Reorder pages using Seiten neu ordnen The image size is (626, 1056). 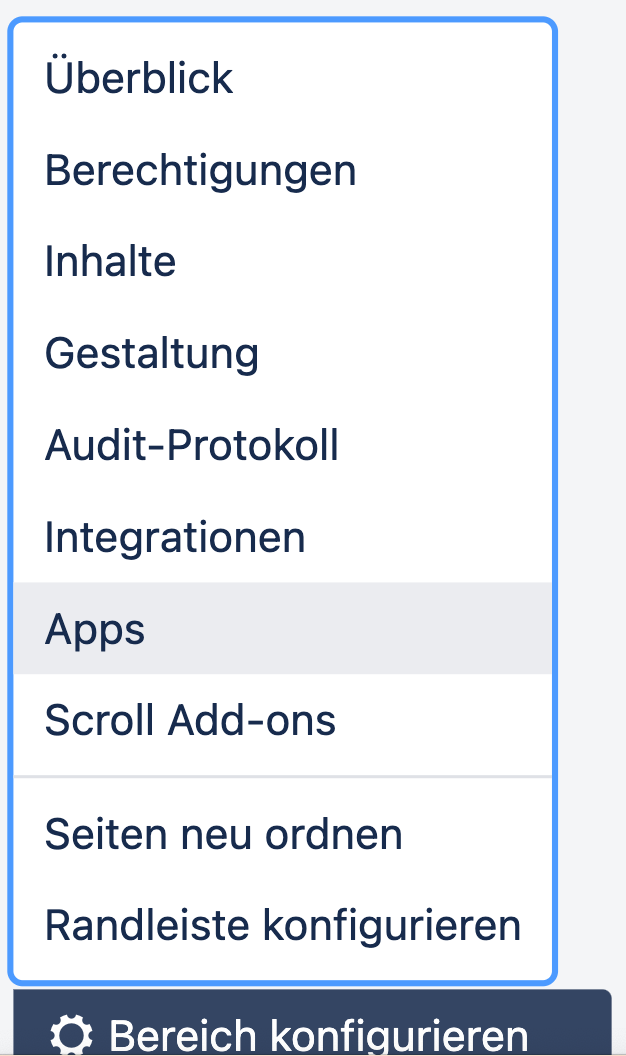(223, 834)
